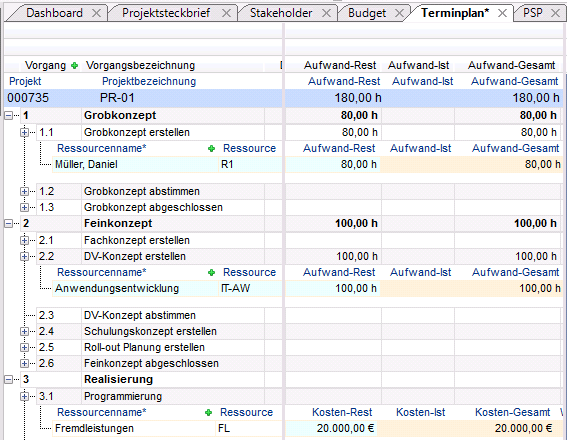Collapse task group 3 Realisierung
Viewport: 567px width, 440px height.
coord(8,380)
